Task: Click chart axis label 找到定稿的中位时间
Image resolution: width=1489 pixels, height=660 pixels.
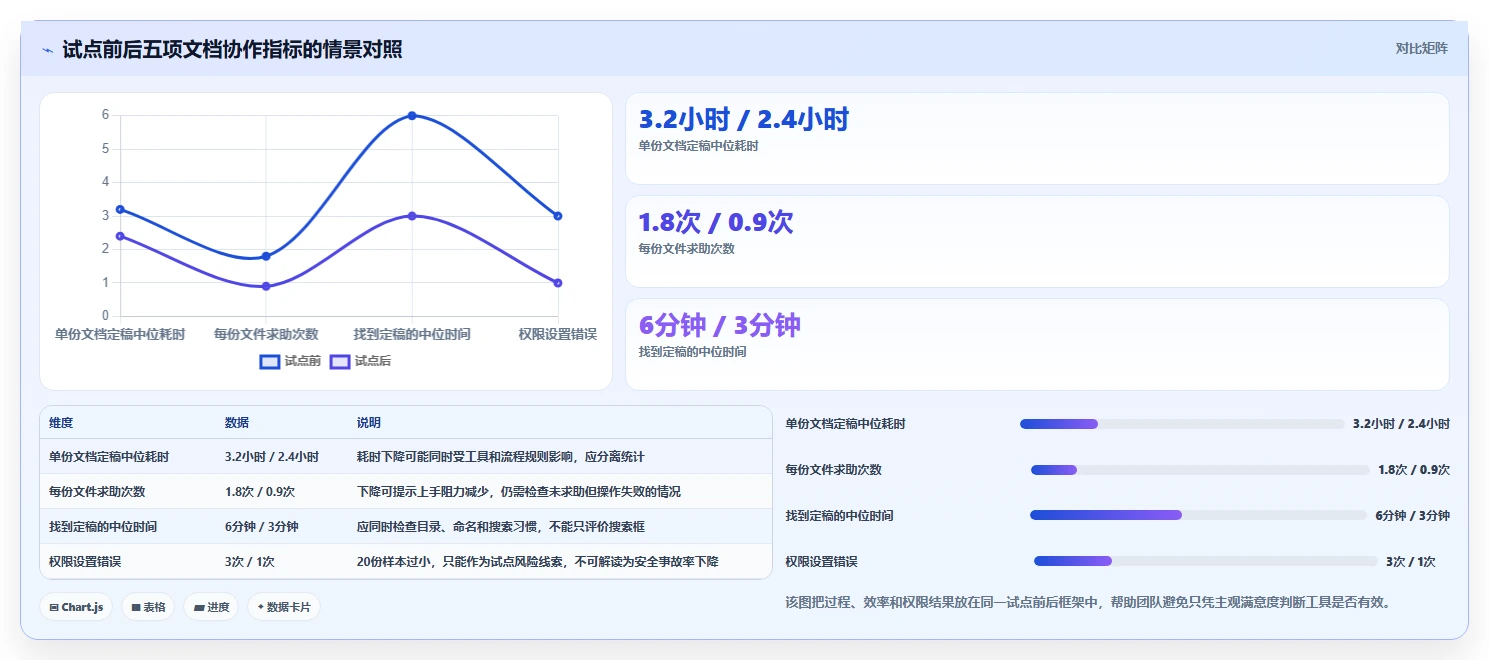Action: coord(412,334)
